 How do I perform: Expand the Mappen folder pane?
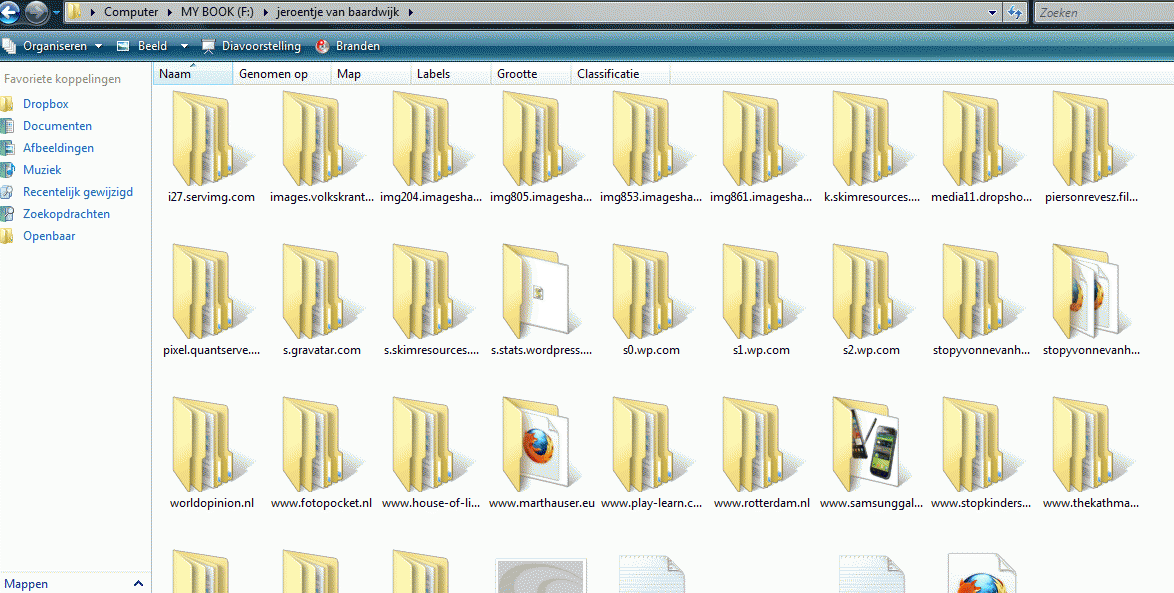(138, 583)
